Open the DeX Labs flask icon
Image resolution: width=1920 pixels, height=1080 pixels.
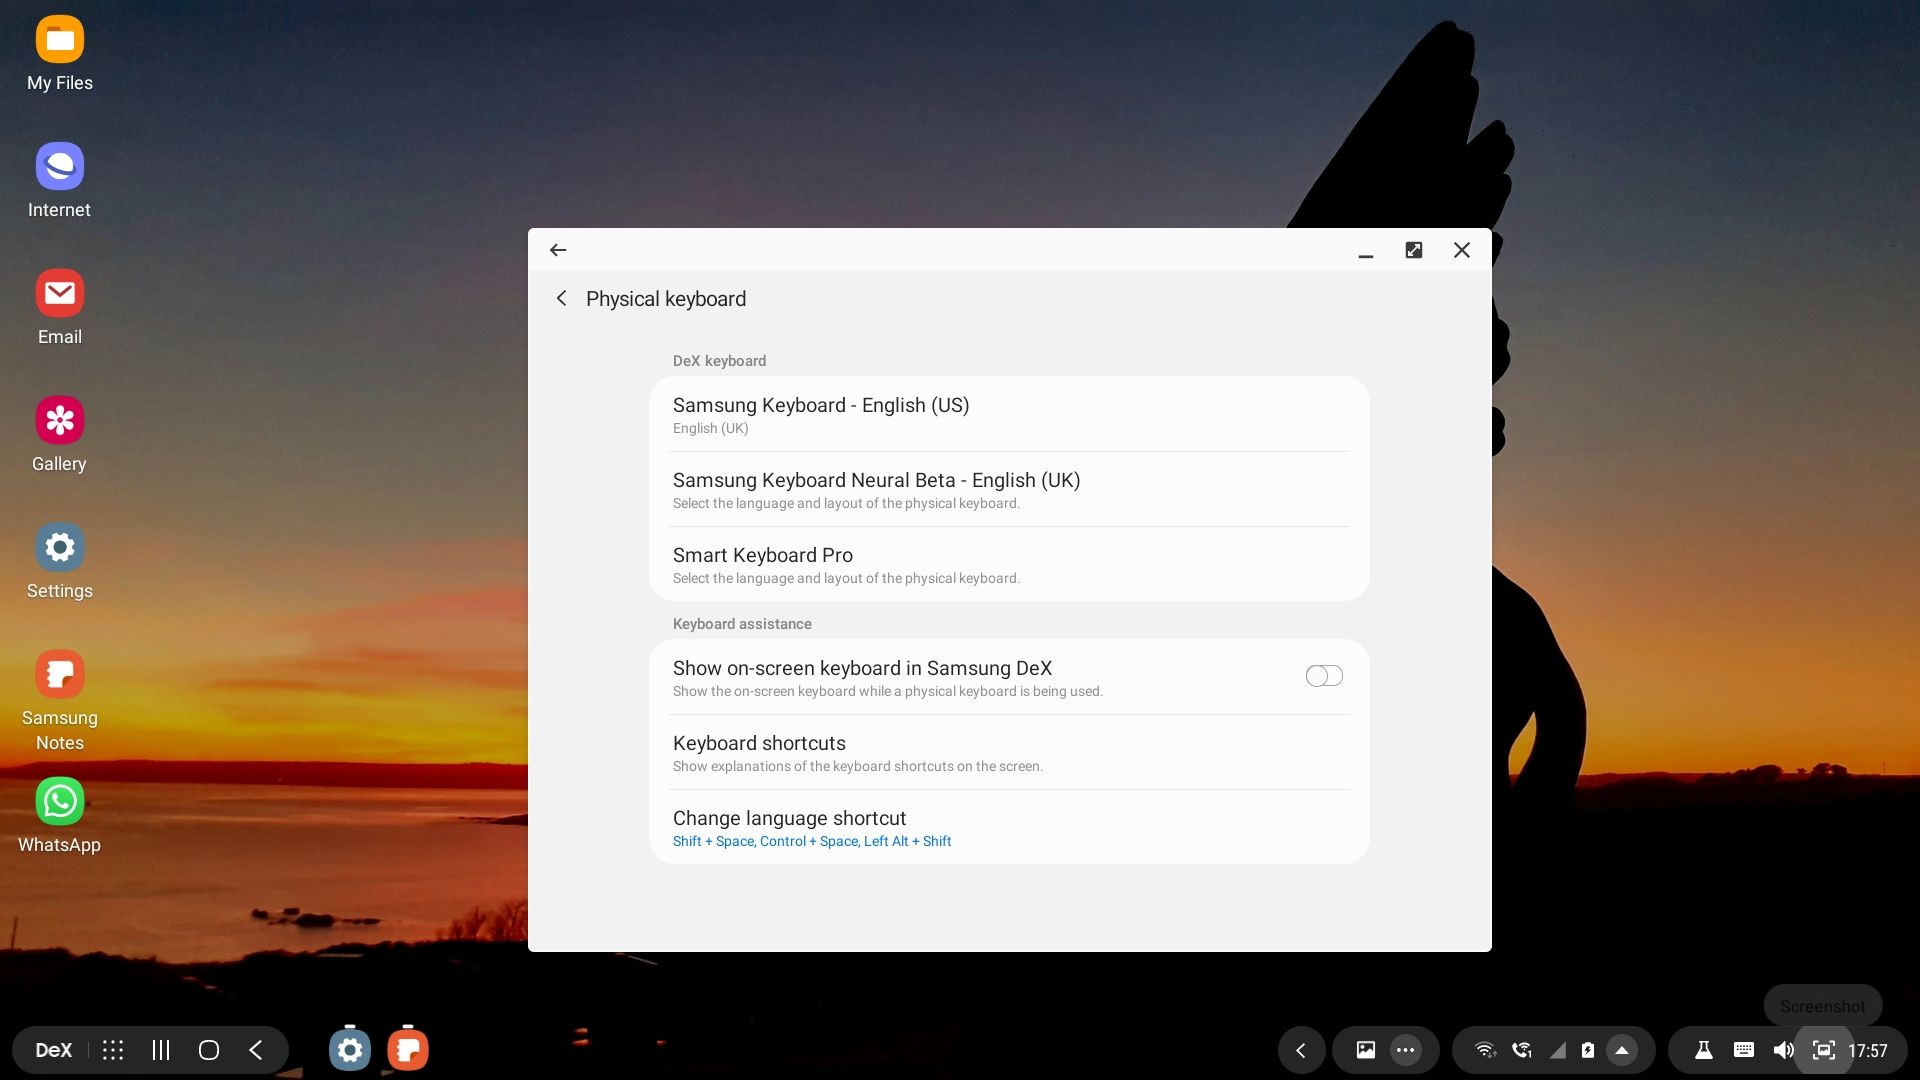(x=1703, y=1050)
